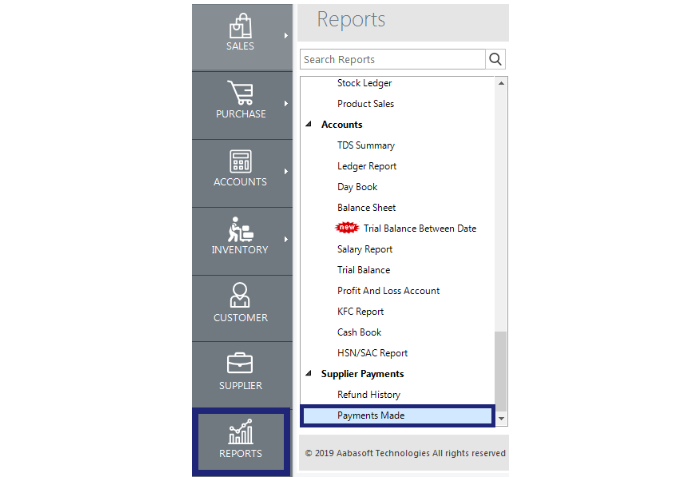The width and height of the screenshot is (700, 477).
Task: Open the Trial Balance report
Action: [x=364, y=270]
